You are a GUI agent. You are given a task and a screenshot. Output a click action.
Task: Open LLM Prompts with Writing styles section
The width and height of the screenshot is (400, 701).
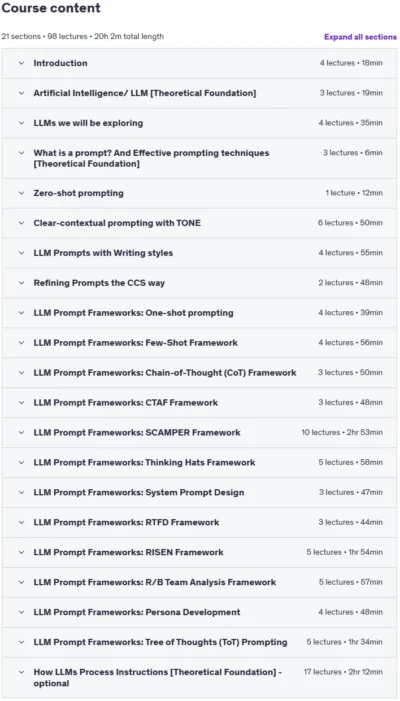[103, 253]
